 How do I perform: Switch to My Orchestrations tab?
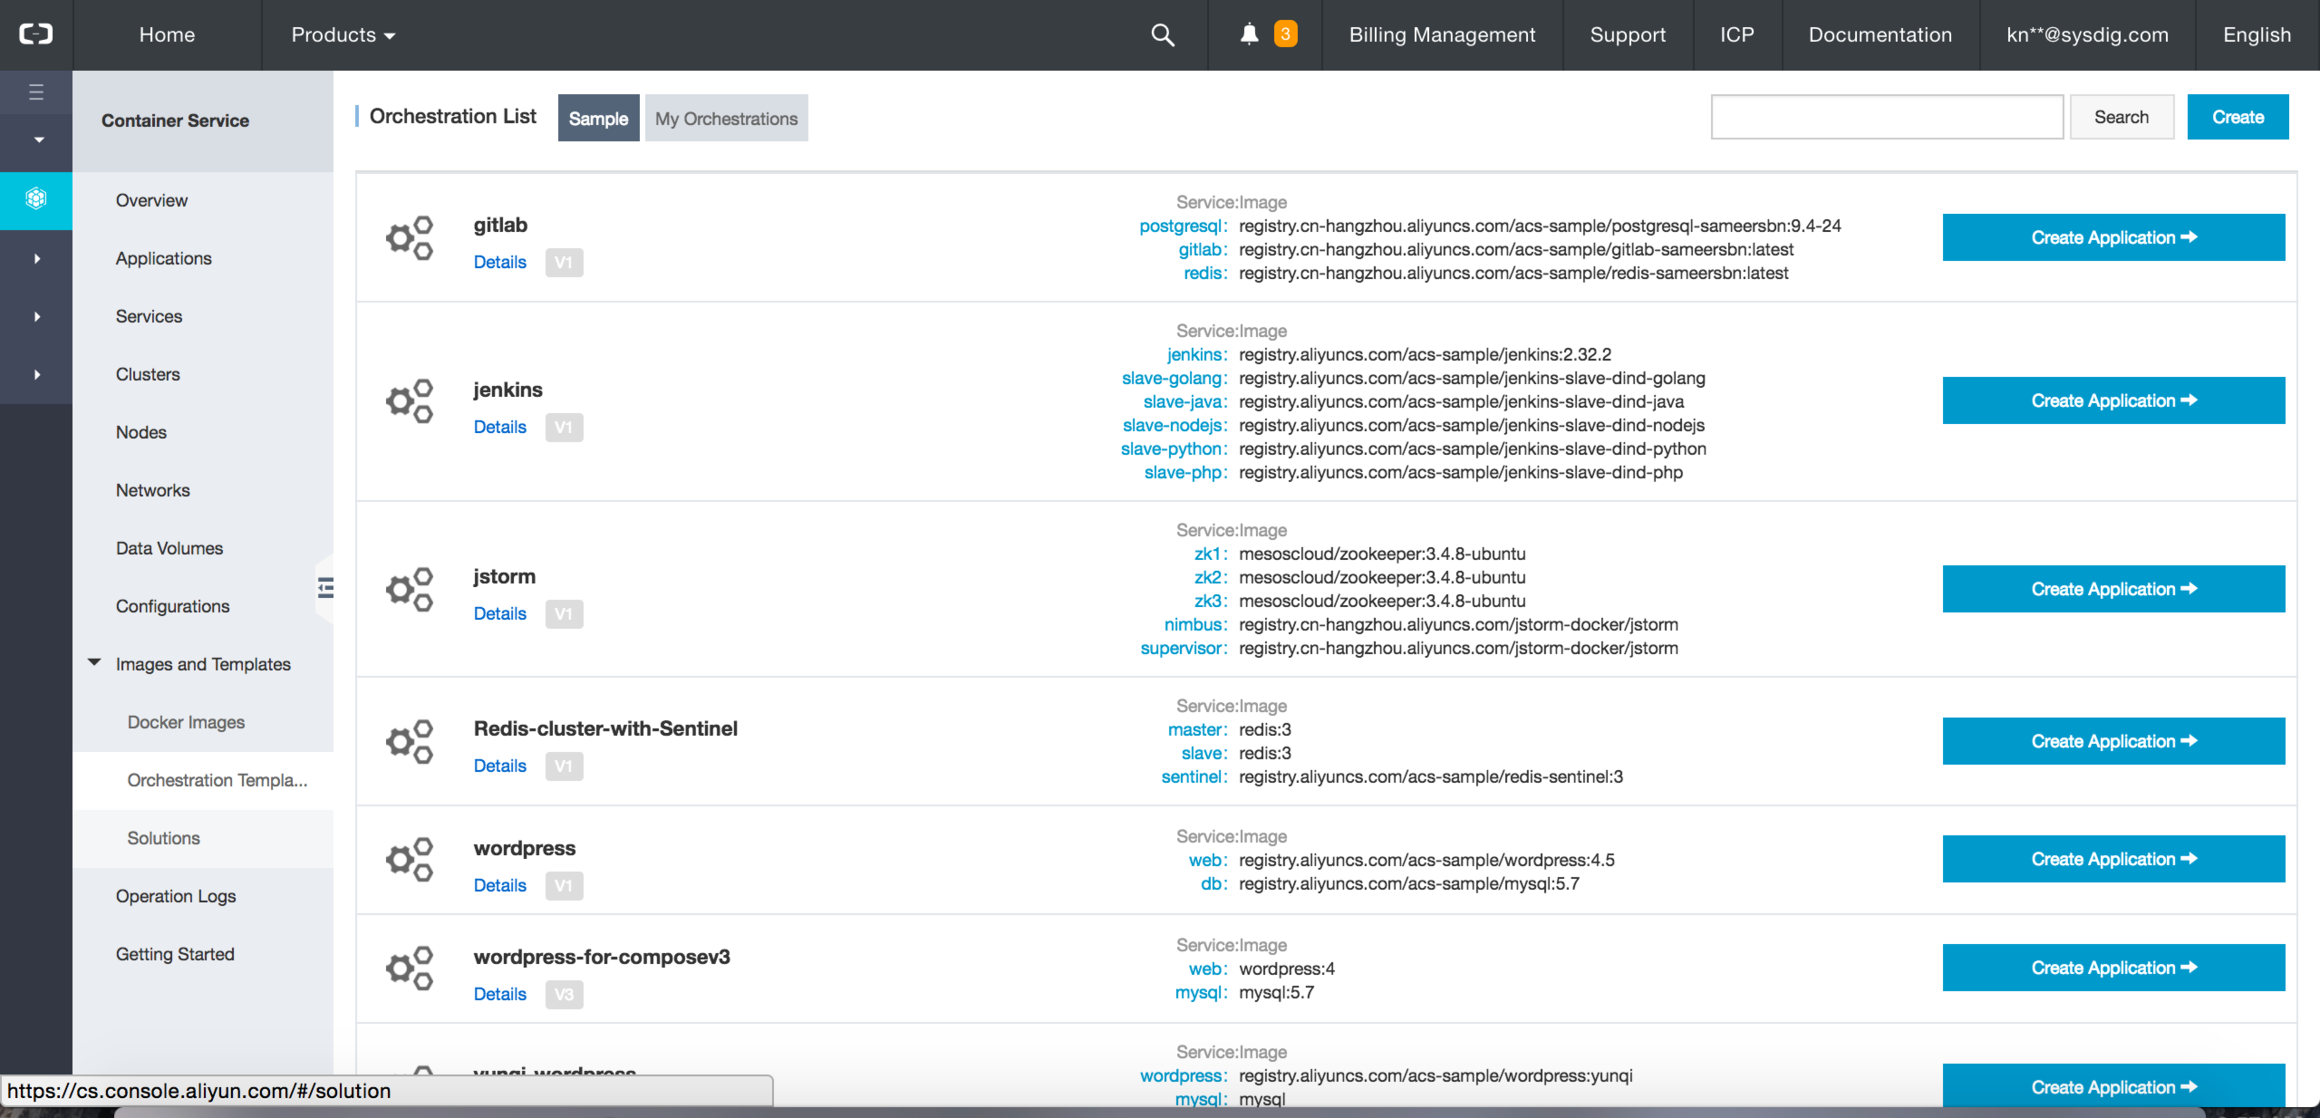tap(726, 118)
